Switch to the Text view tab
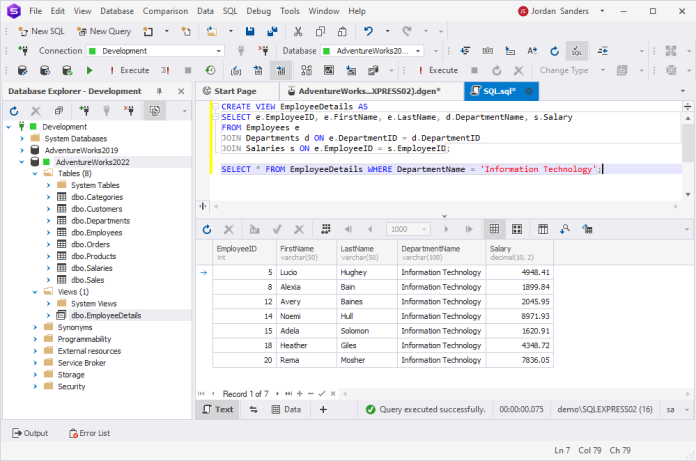The image size is (696, 461). (218, 410)
